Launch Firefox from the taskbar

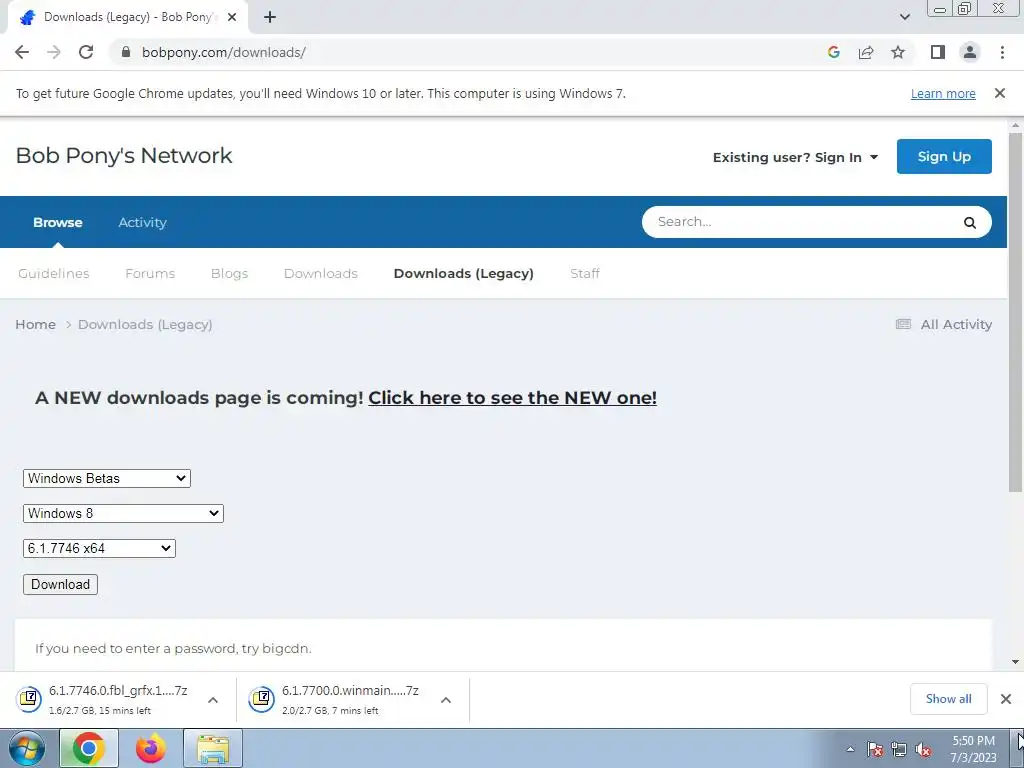point(150,748)
